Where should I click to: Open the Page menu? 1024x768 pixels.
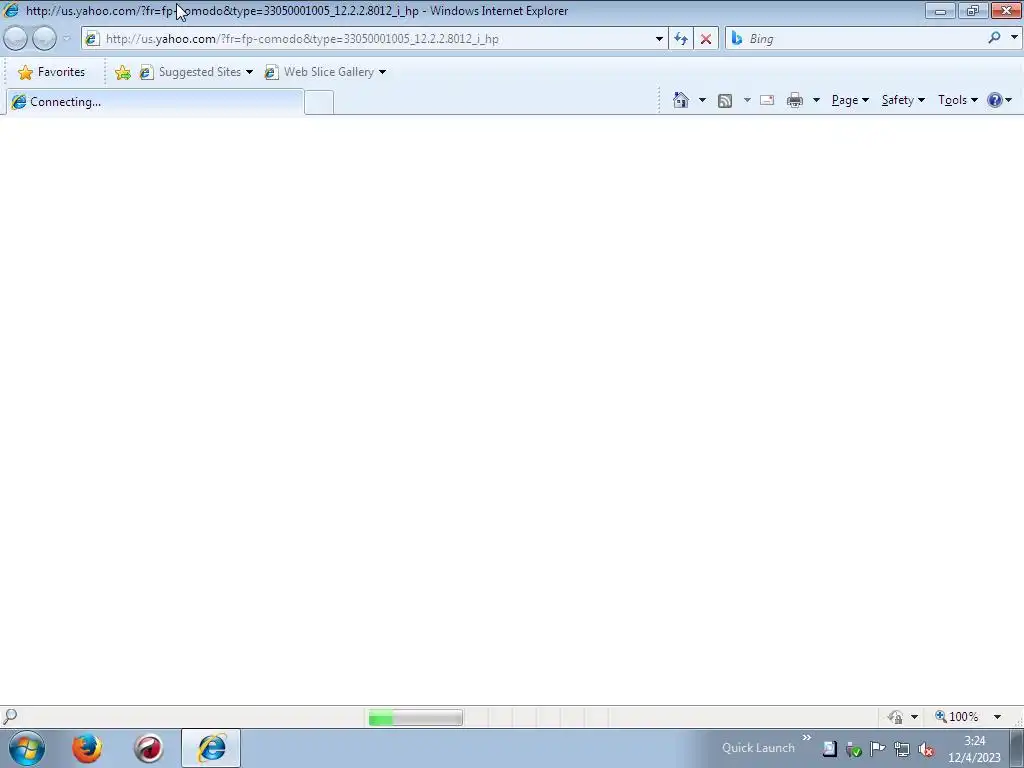850,100
